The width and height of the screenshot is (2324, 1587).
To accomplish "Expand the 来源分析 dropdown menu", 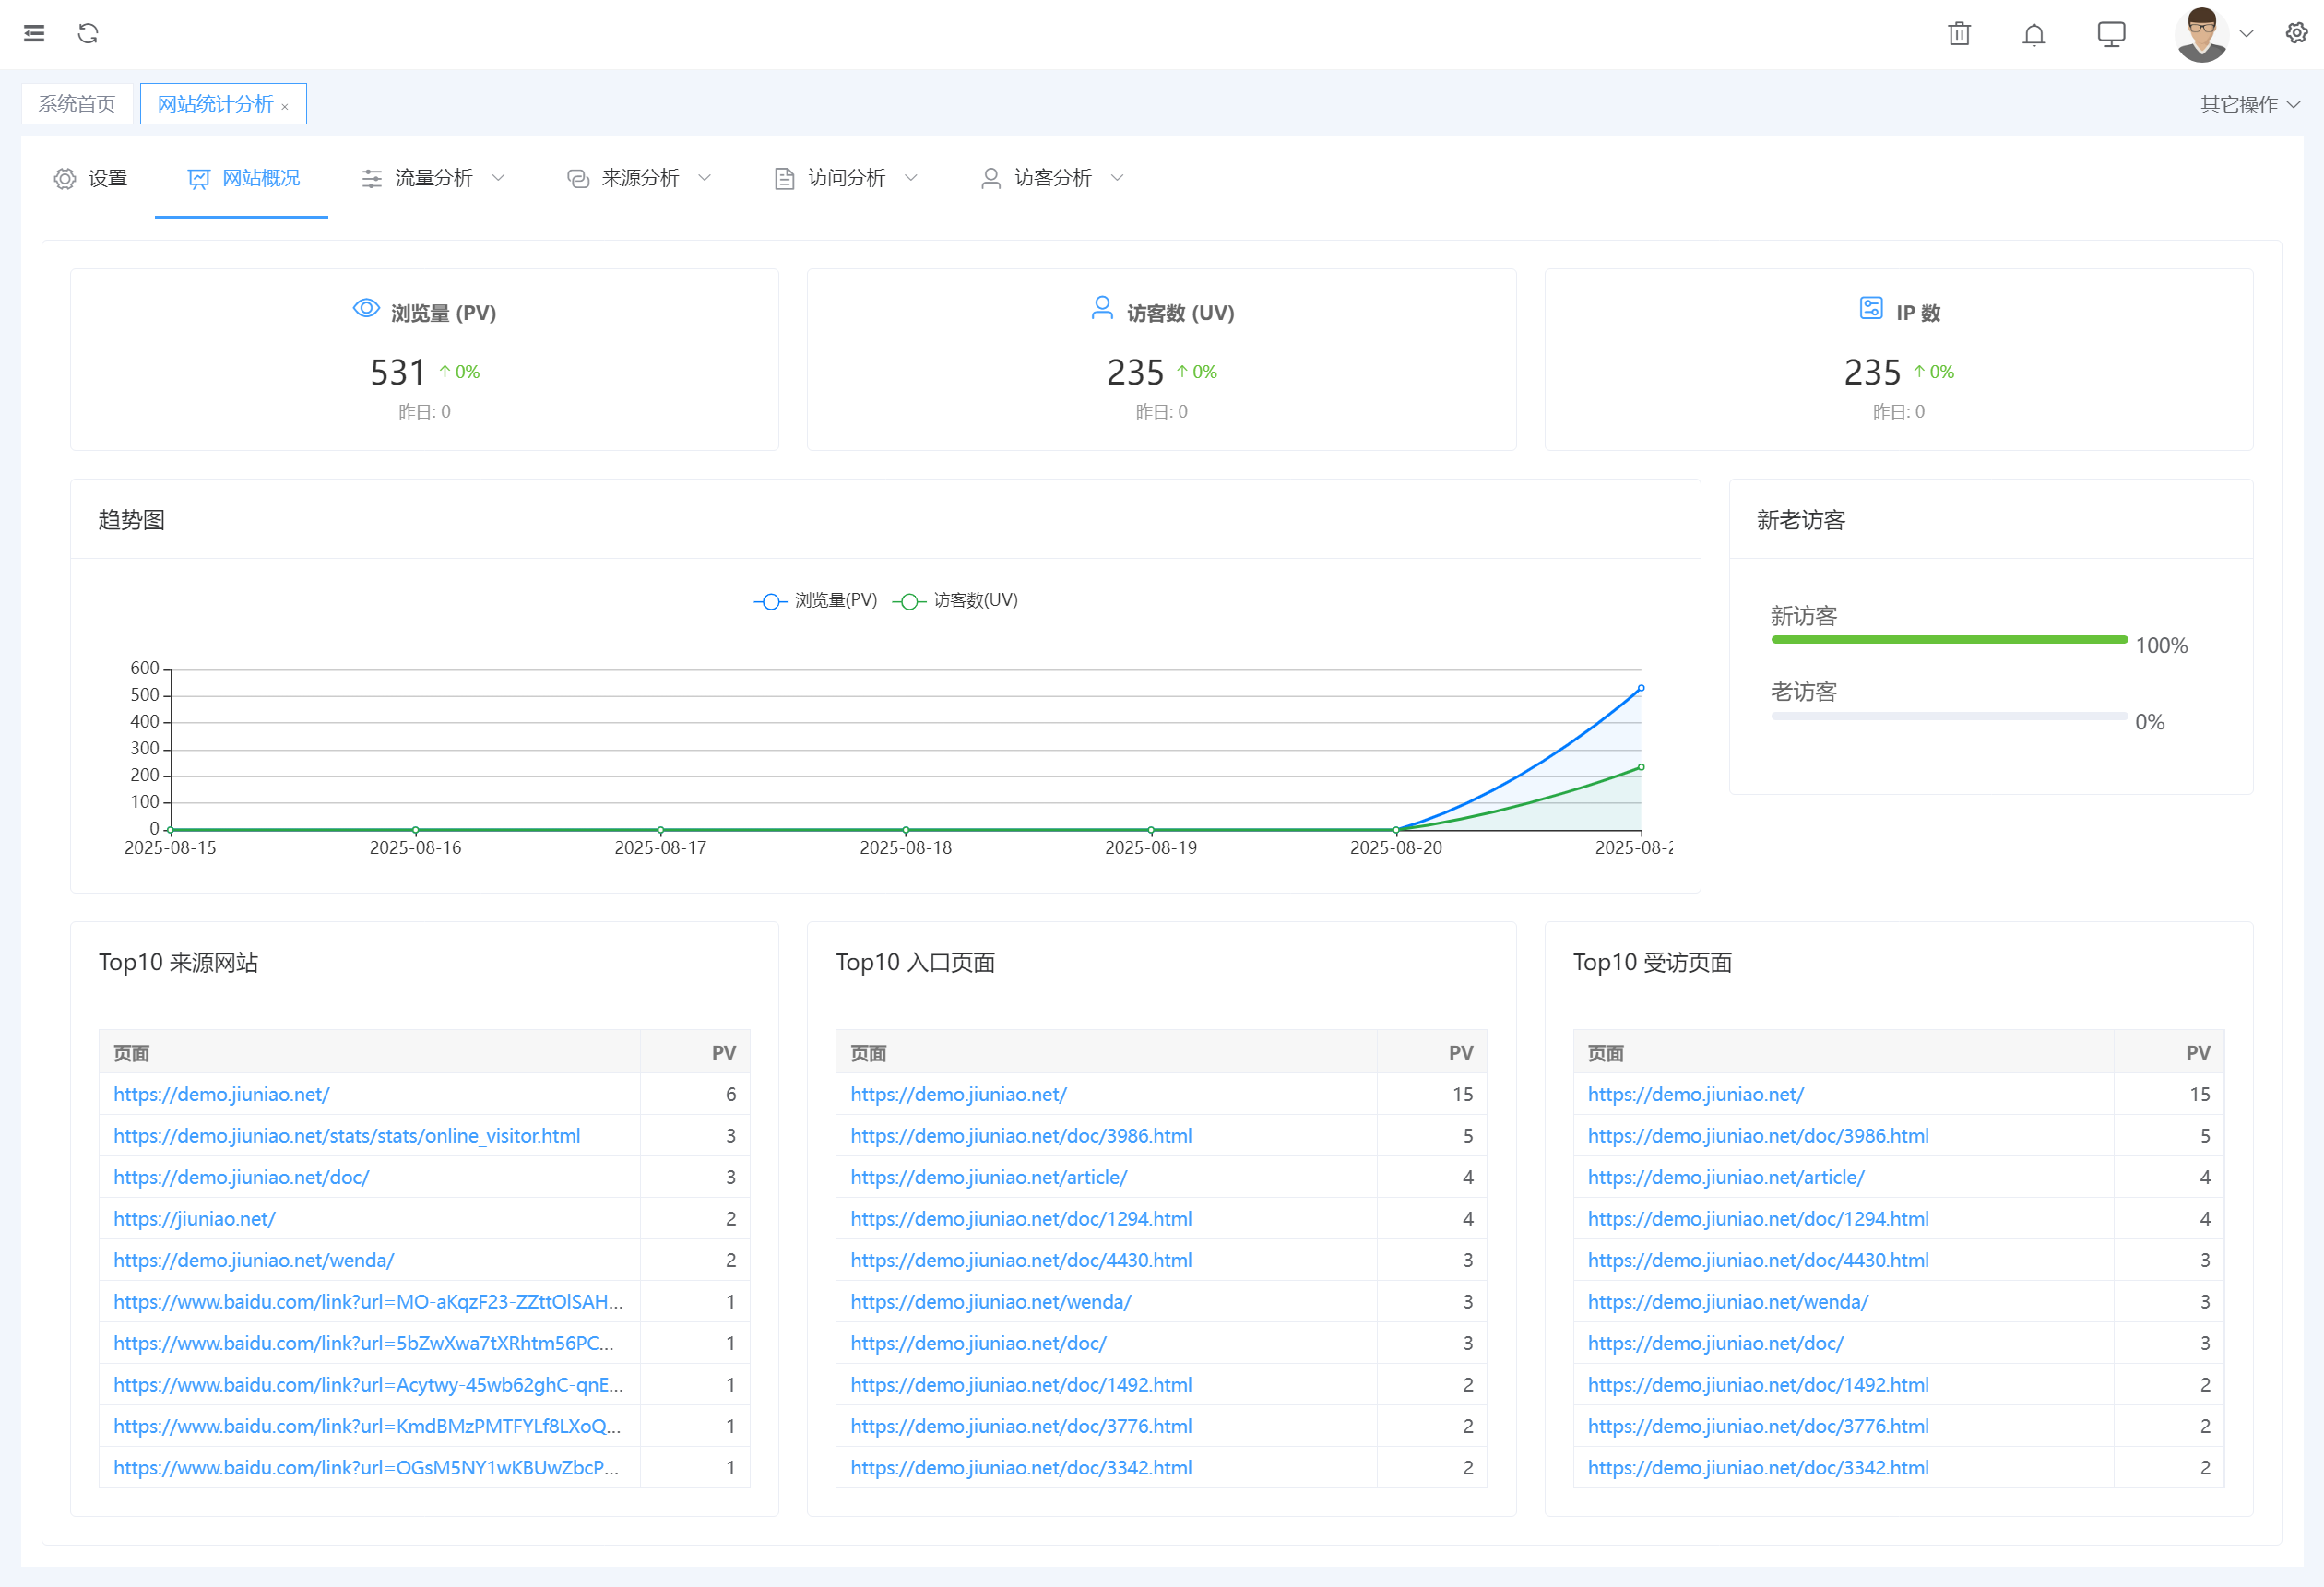I will point(639,178).
